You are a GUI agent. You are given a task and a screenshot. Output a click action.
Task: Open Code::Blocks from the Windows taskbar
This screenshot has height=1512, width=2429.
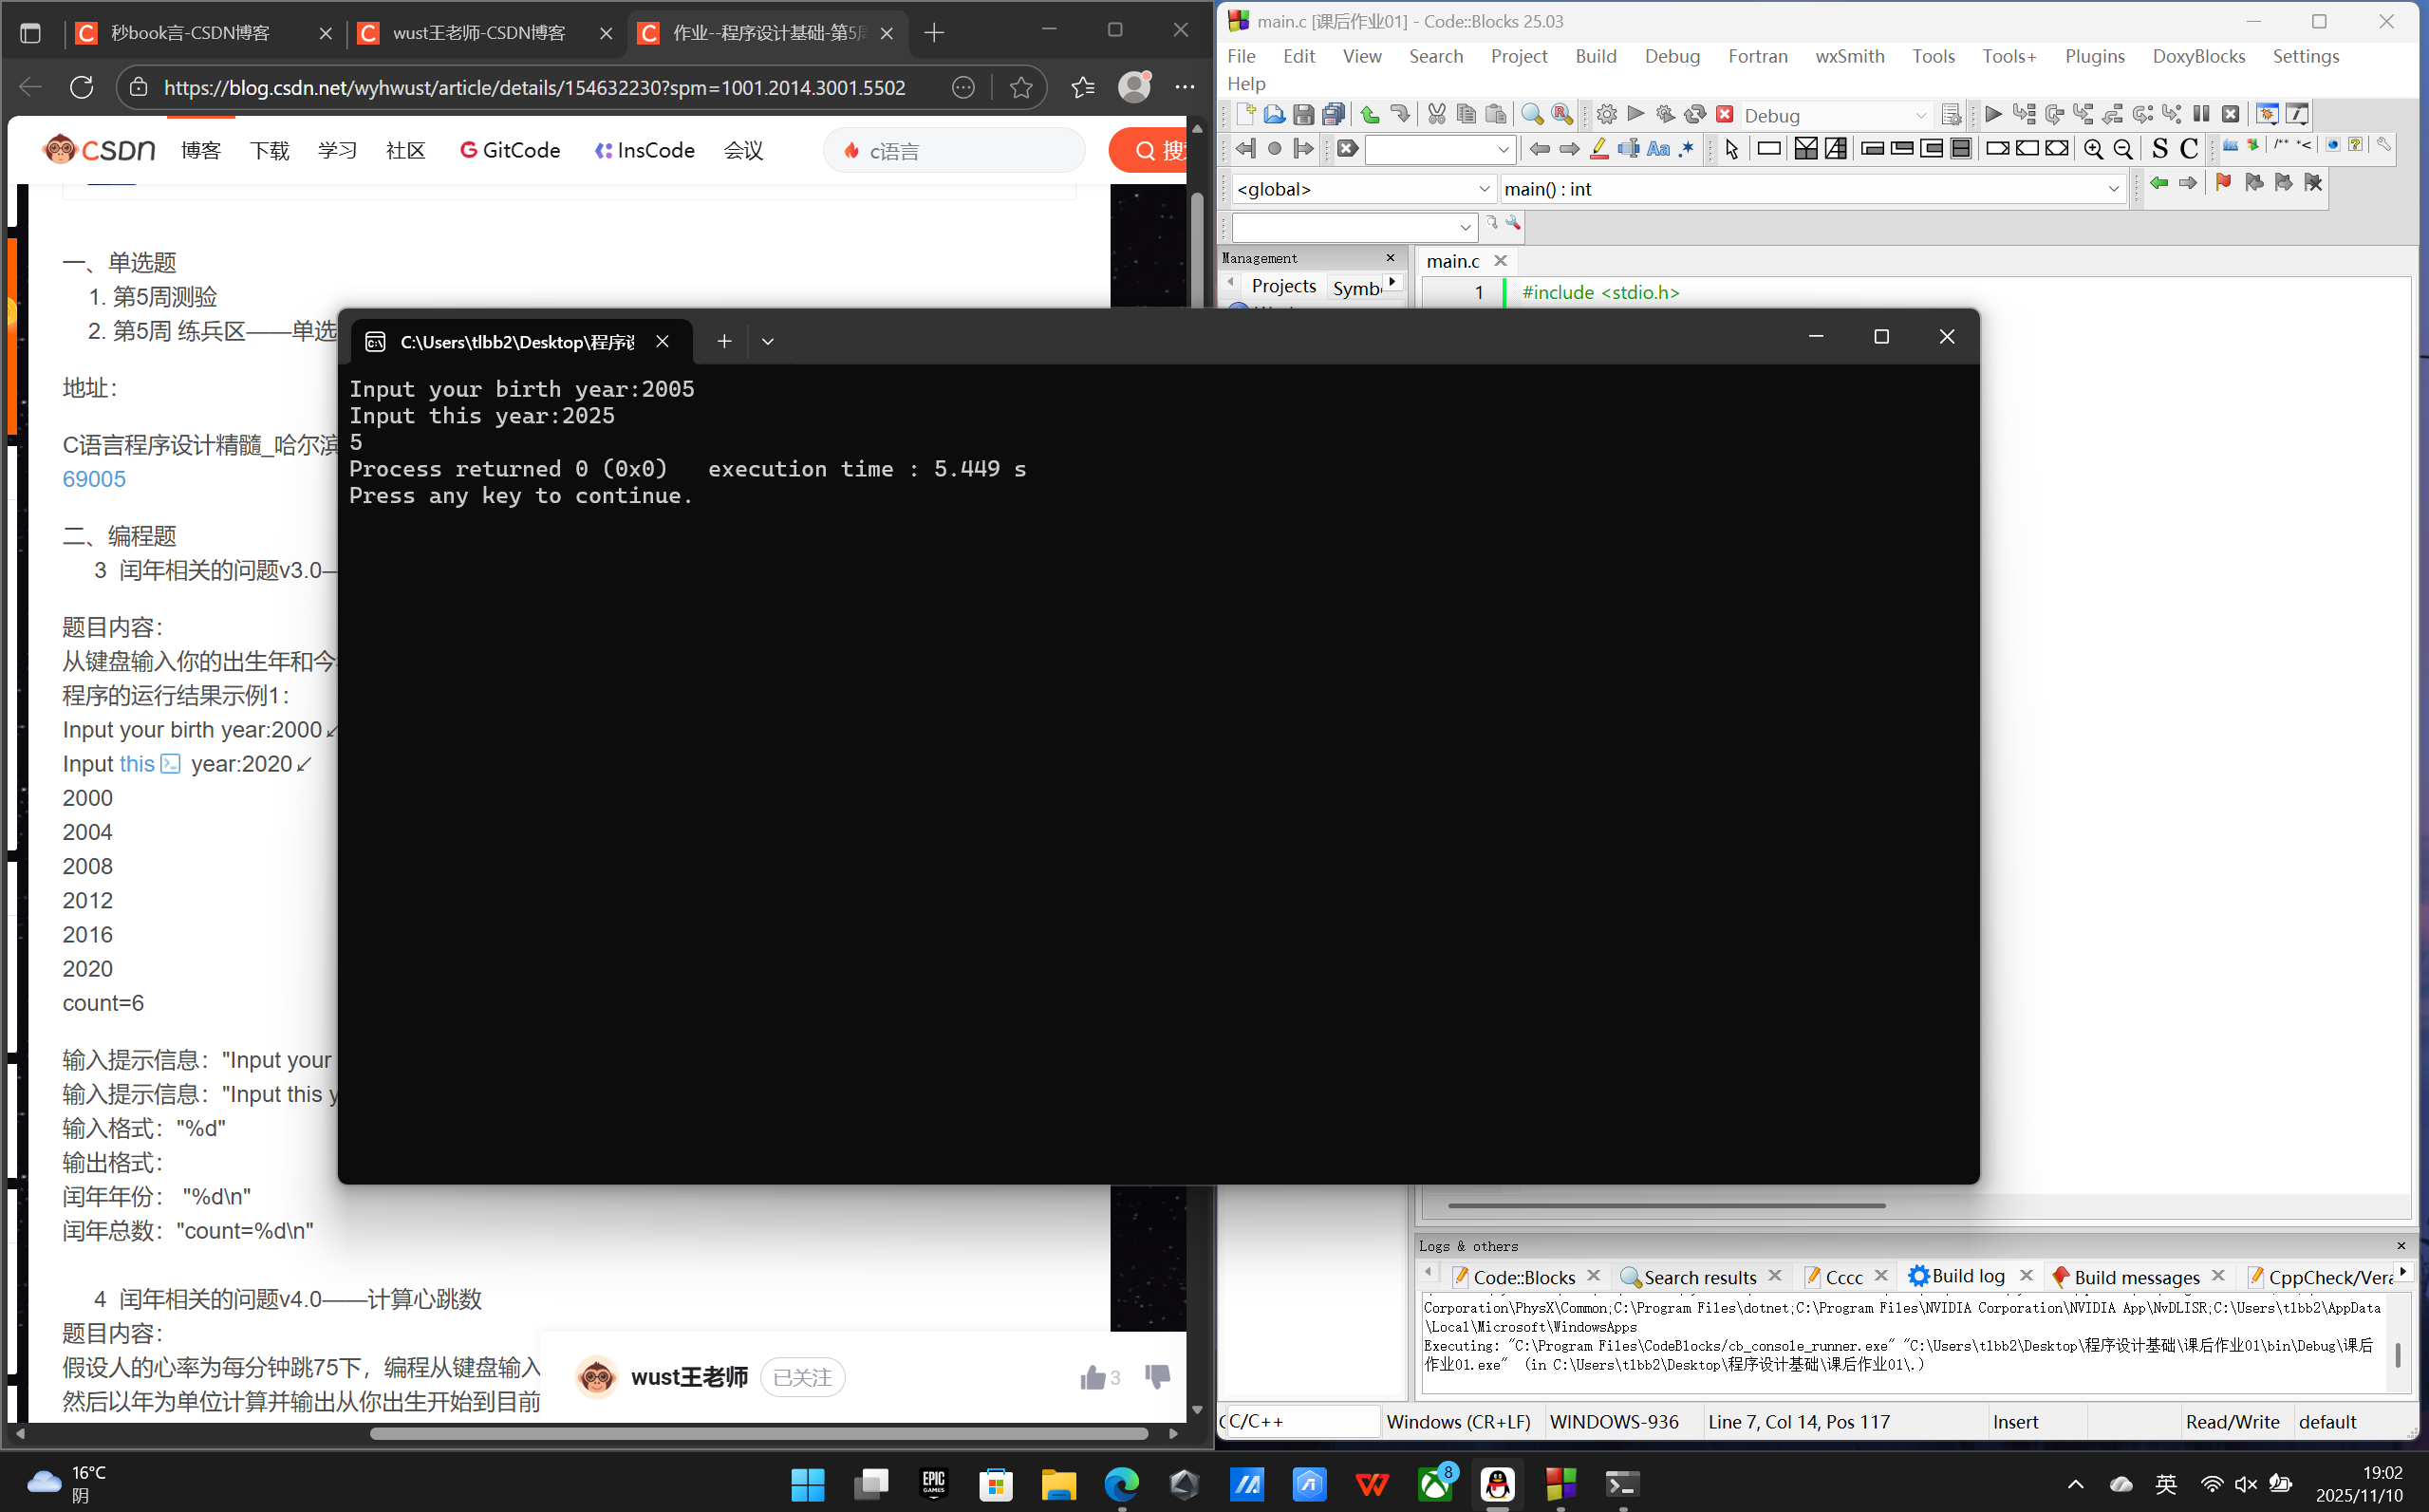[1560, 1484]
